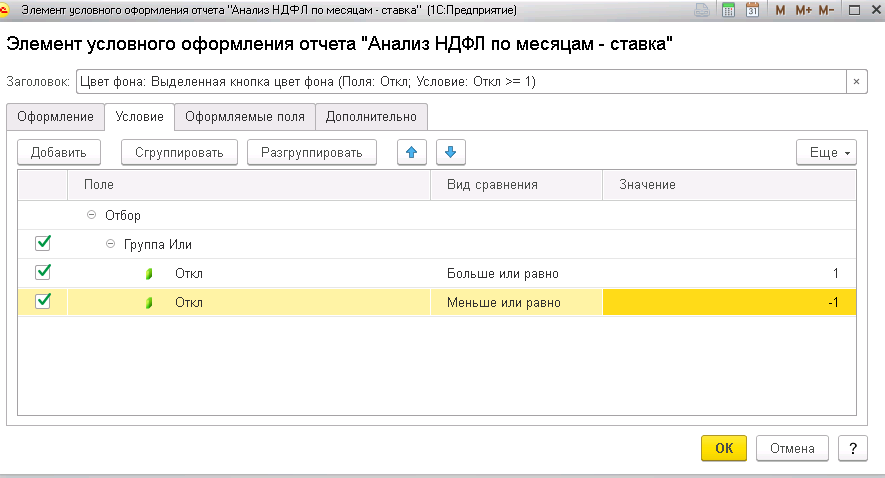Open help with the ? button
The width and height of the screenshot is (885, 478).
tap(852, 449)
